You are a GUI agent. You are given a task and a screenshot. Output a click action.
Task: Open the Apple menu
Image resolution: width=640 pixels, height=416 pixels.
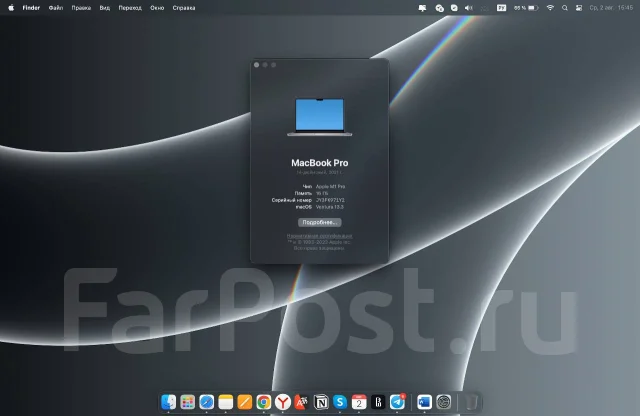pyautogui.click(x=11, y=8)
